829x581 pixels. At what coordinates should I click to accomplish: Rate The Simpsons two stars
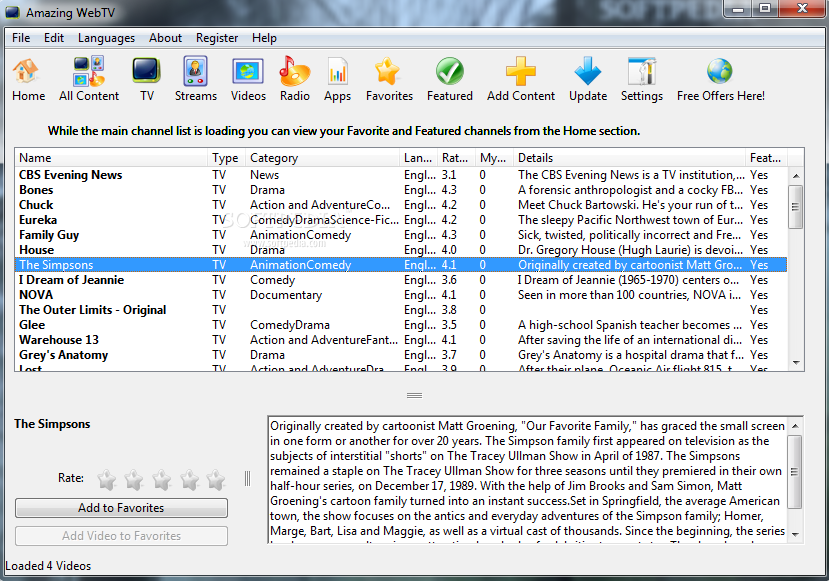pyautogui.click(x=134, y=479)
